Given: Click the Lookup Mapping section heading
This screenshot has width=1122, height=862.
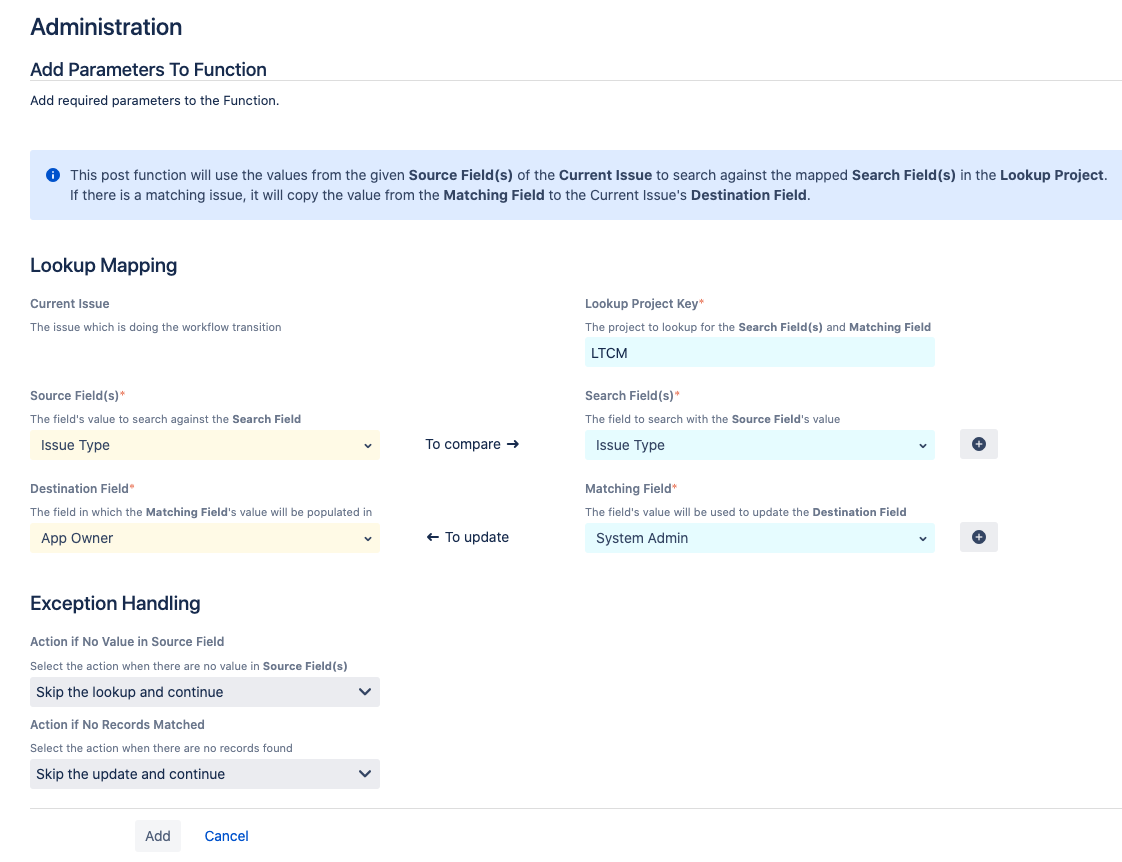Looking at the screenshot, I should pyautogui.click(x=104, y=265).
